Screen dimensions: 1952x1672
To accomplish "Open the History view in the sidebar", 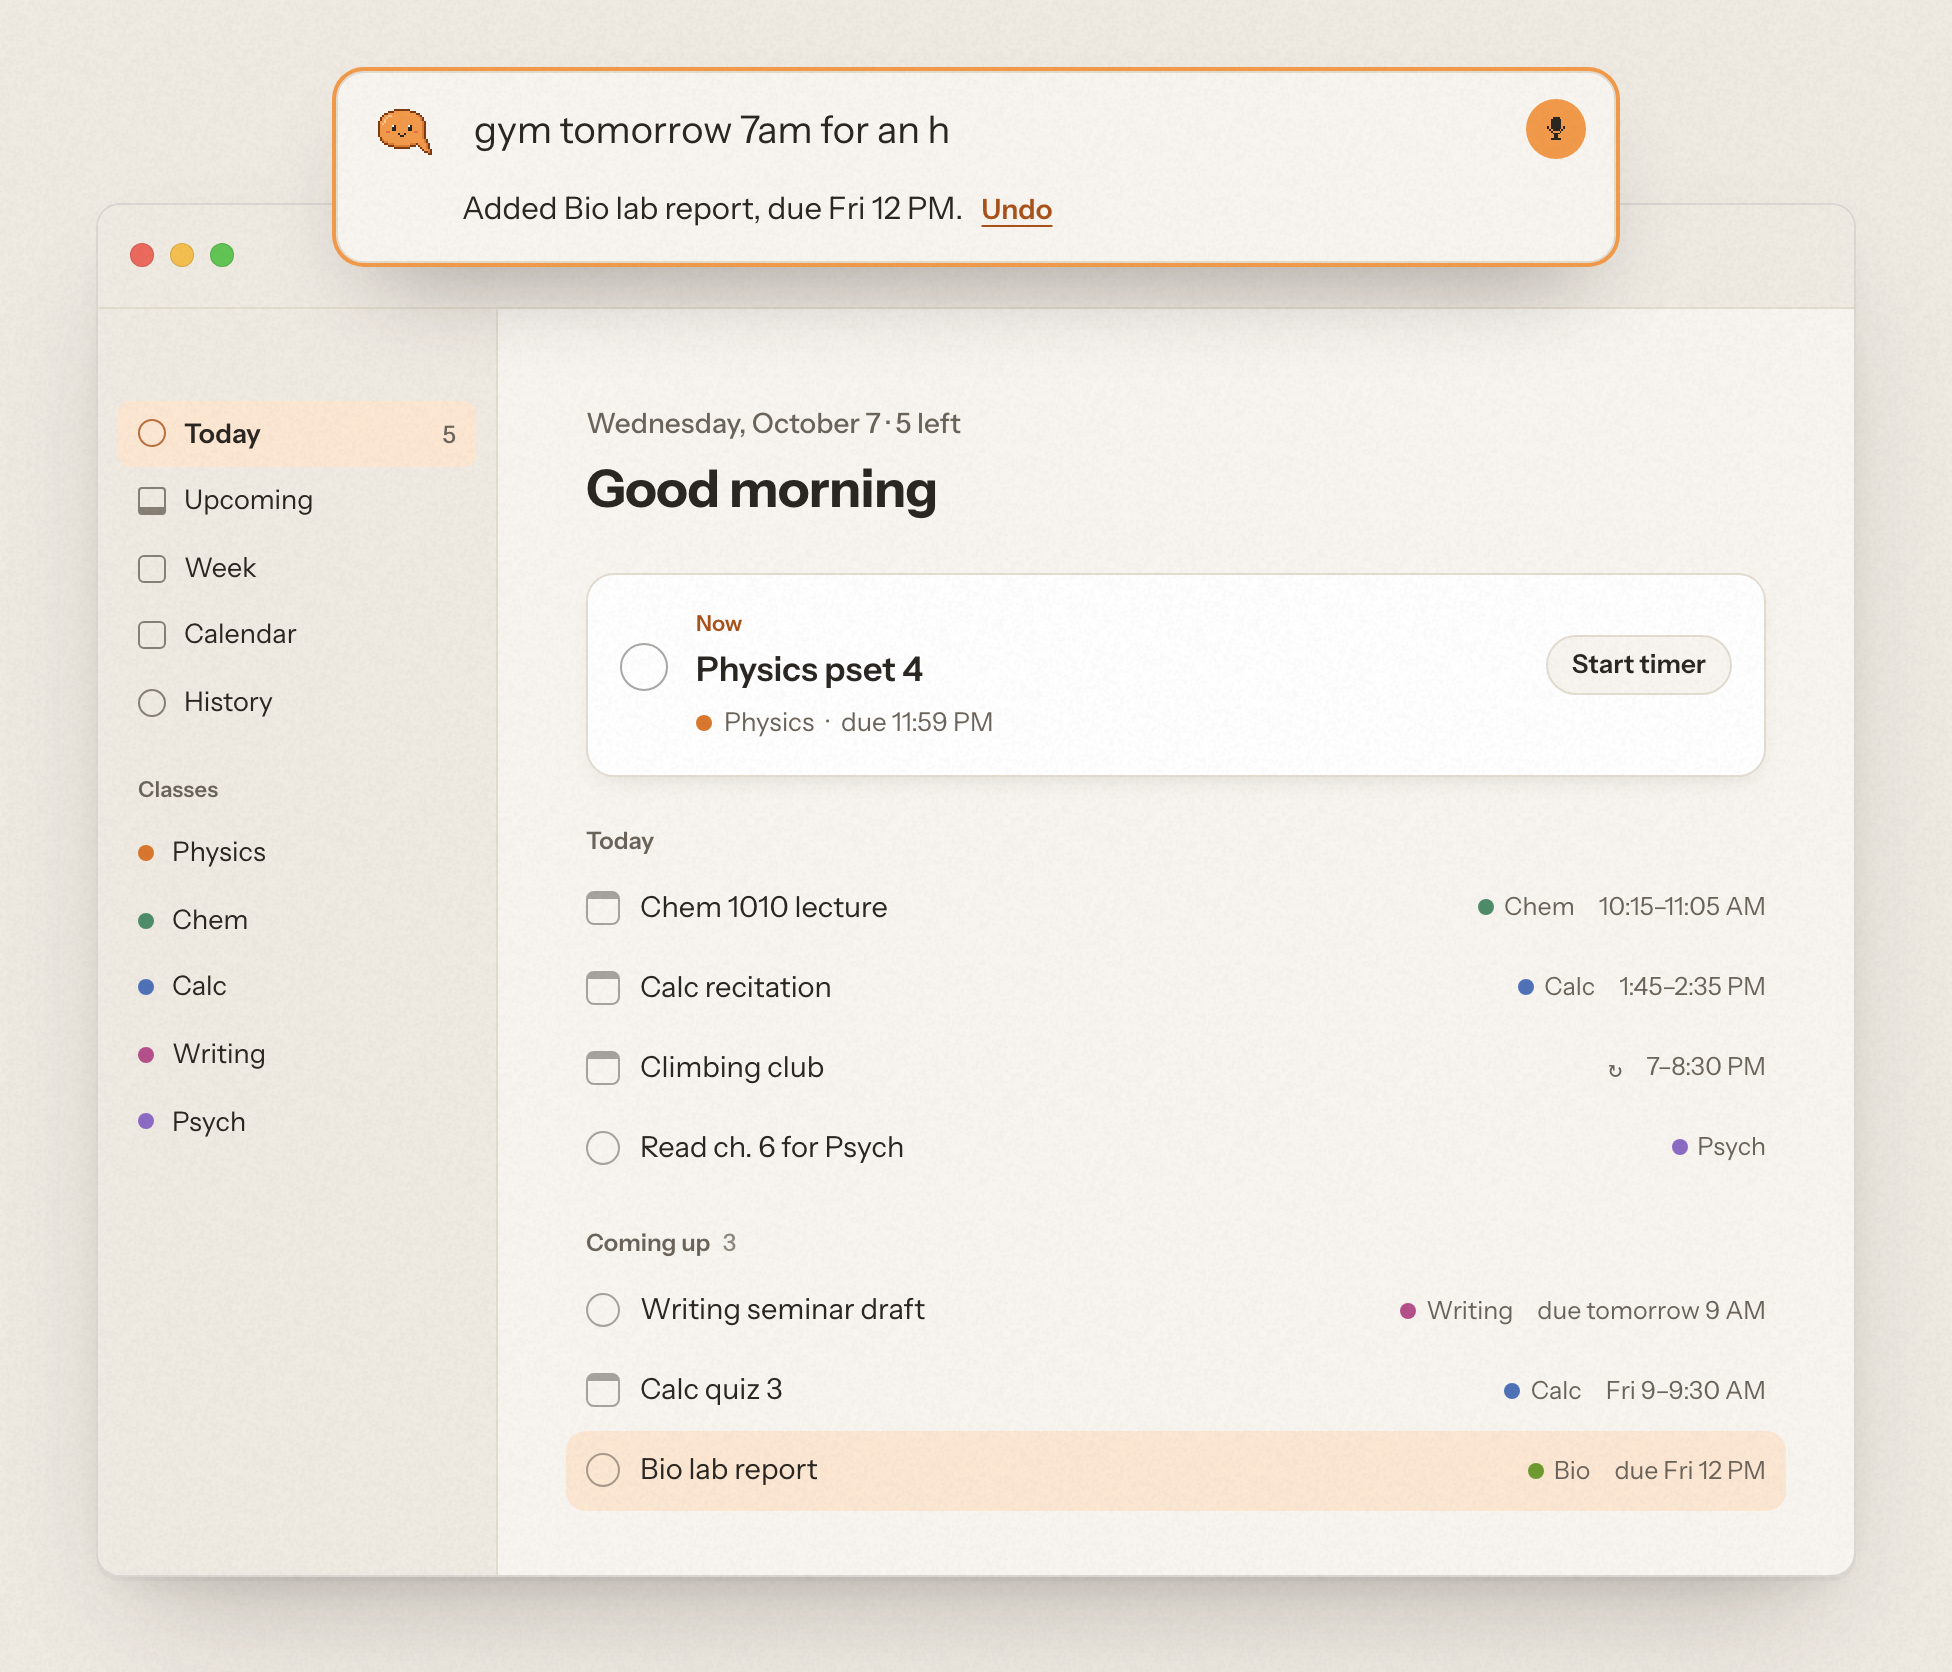I will (296, 702).
